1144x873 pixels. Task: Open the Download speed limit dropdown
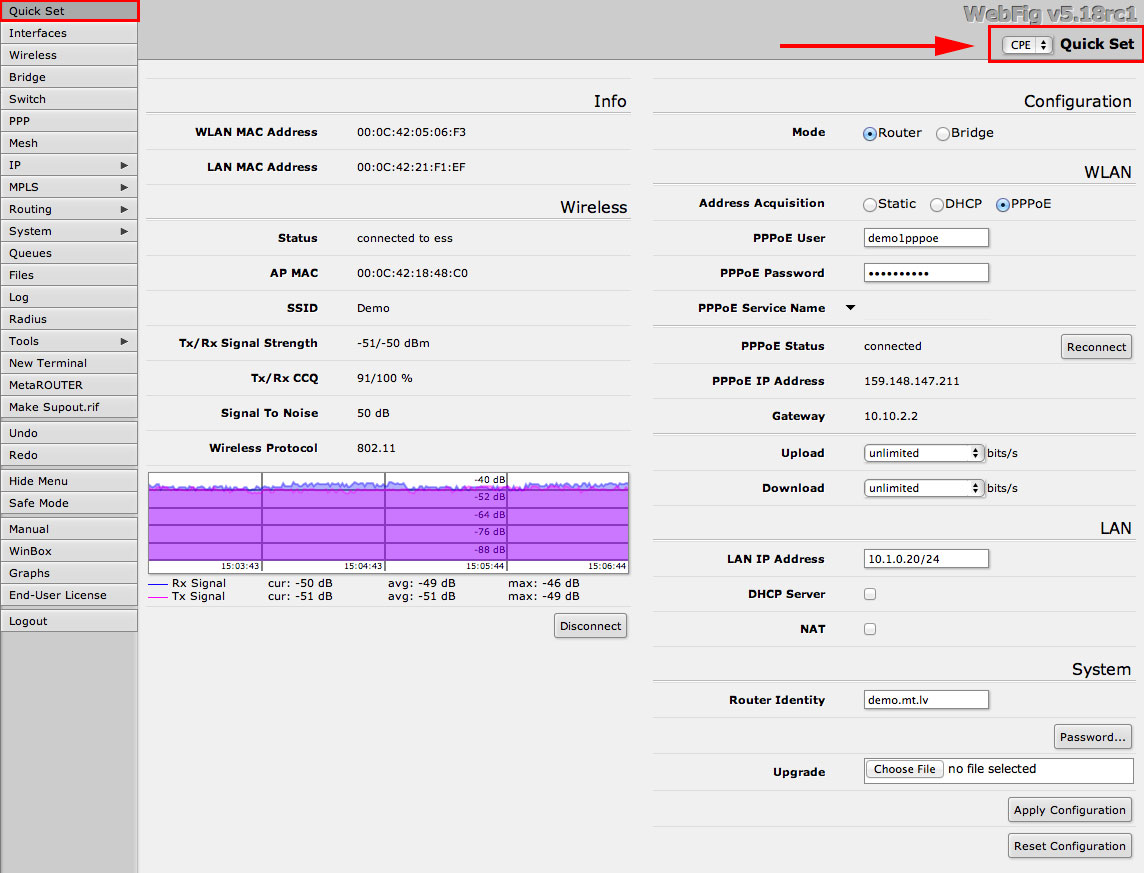coord(924,488)
